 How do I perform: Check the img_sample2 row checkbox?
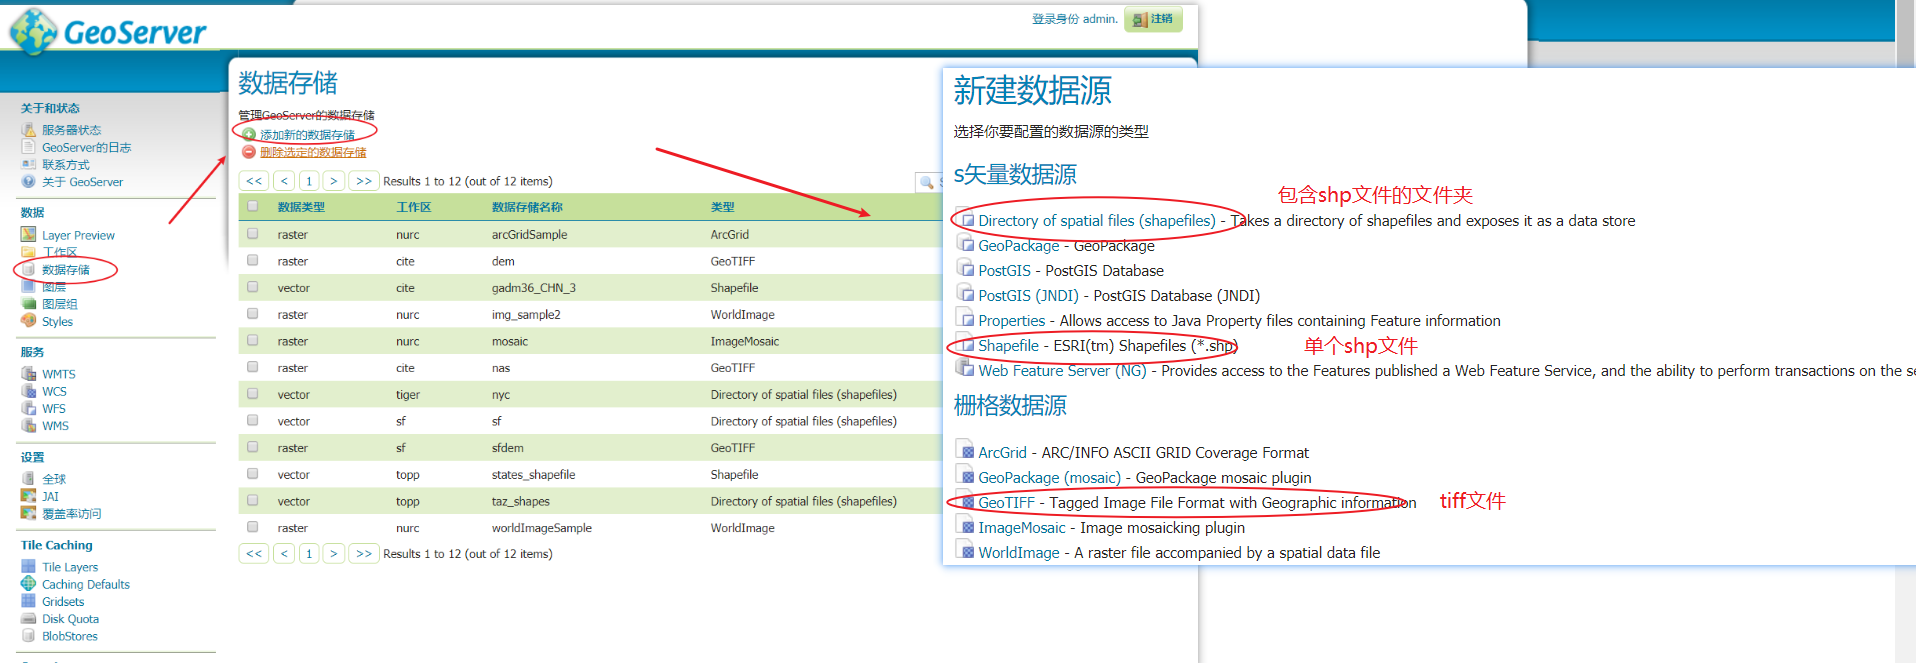click(x=253, y=314)
